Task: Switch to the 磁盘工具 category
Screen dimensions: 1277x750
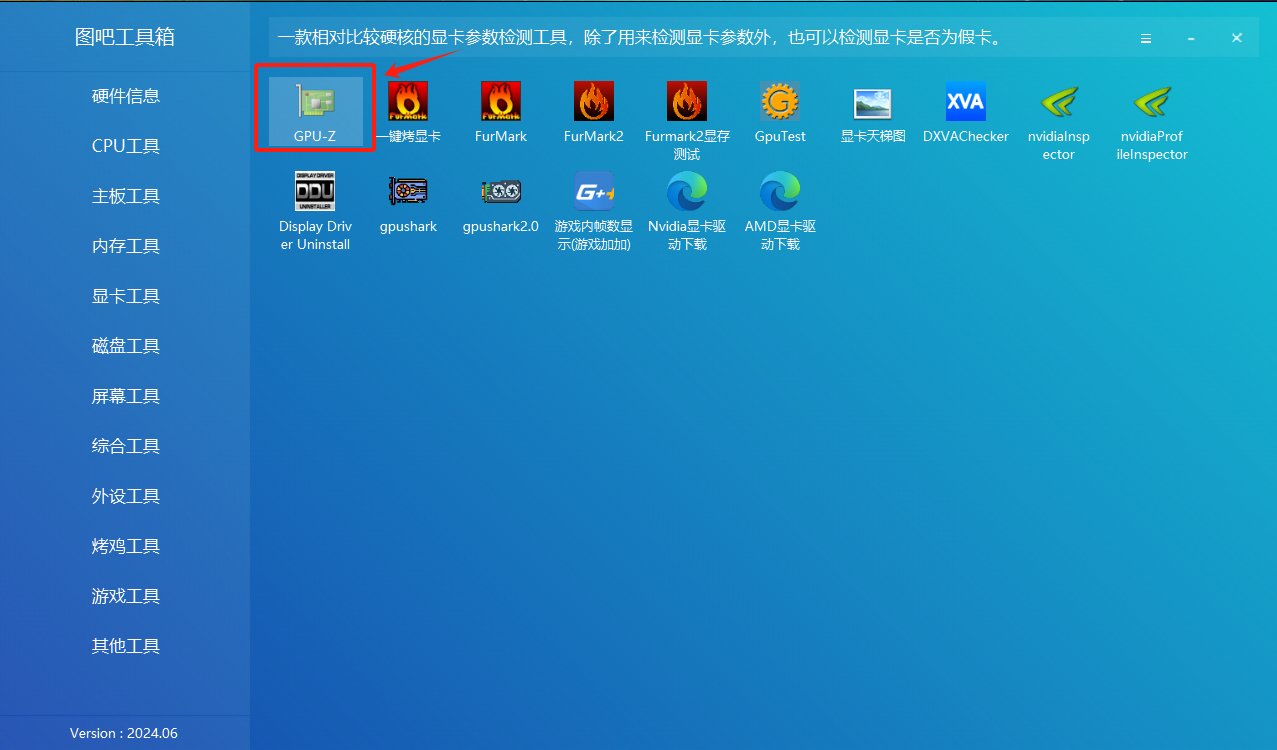Action: tap(125, 346)
